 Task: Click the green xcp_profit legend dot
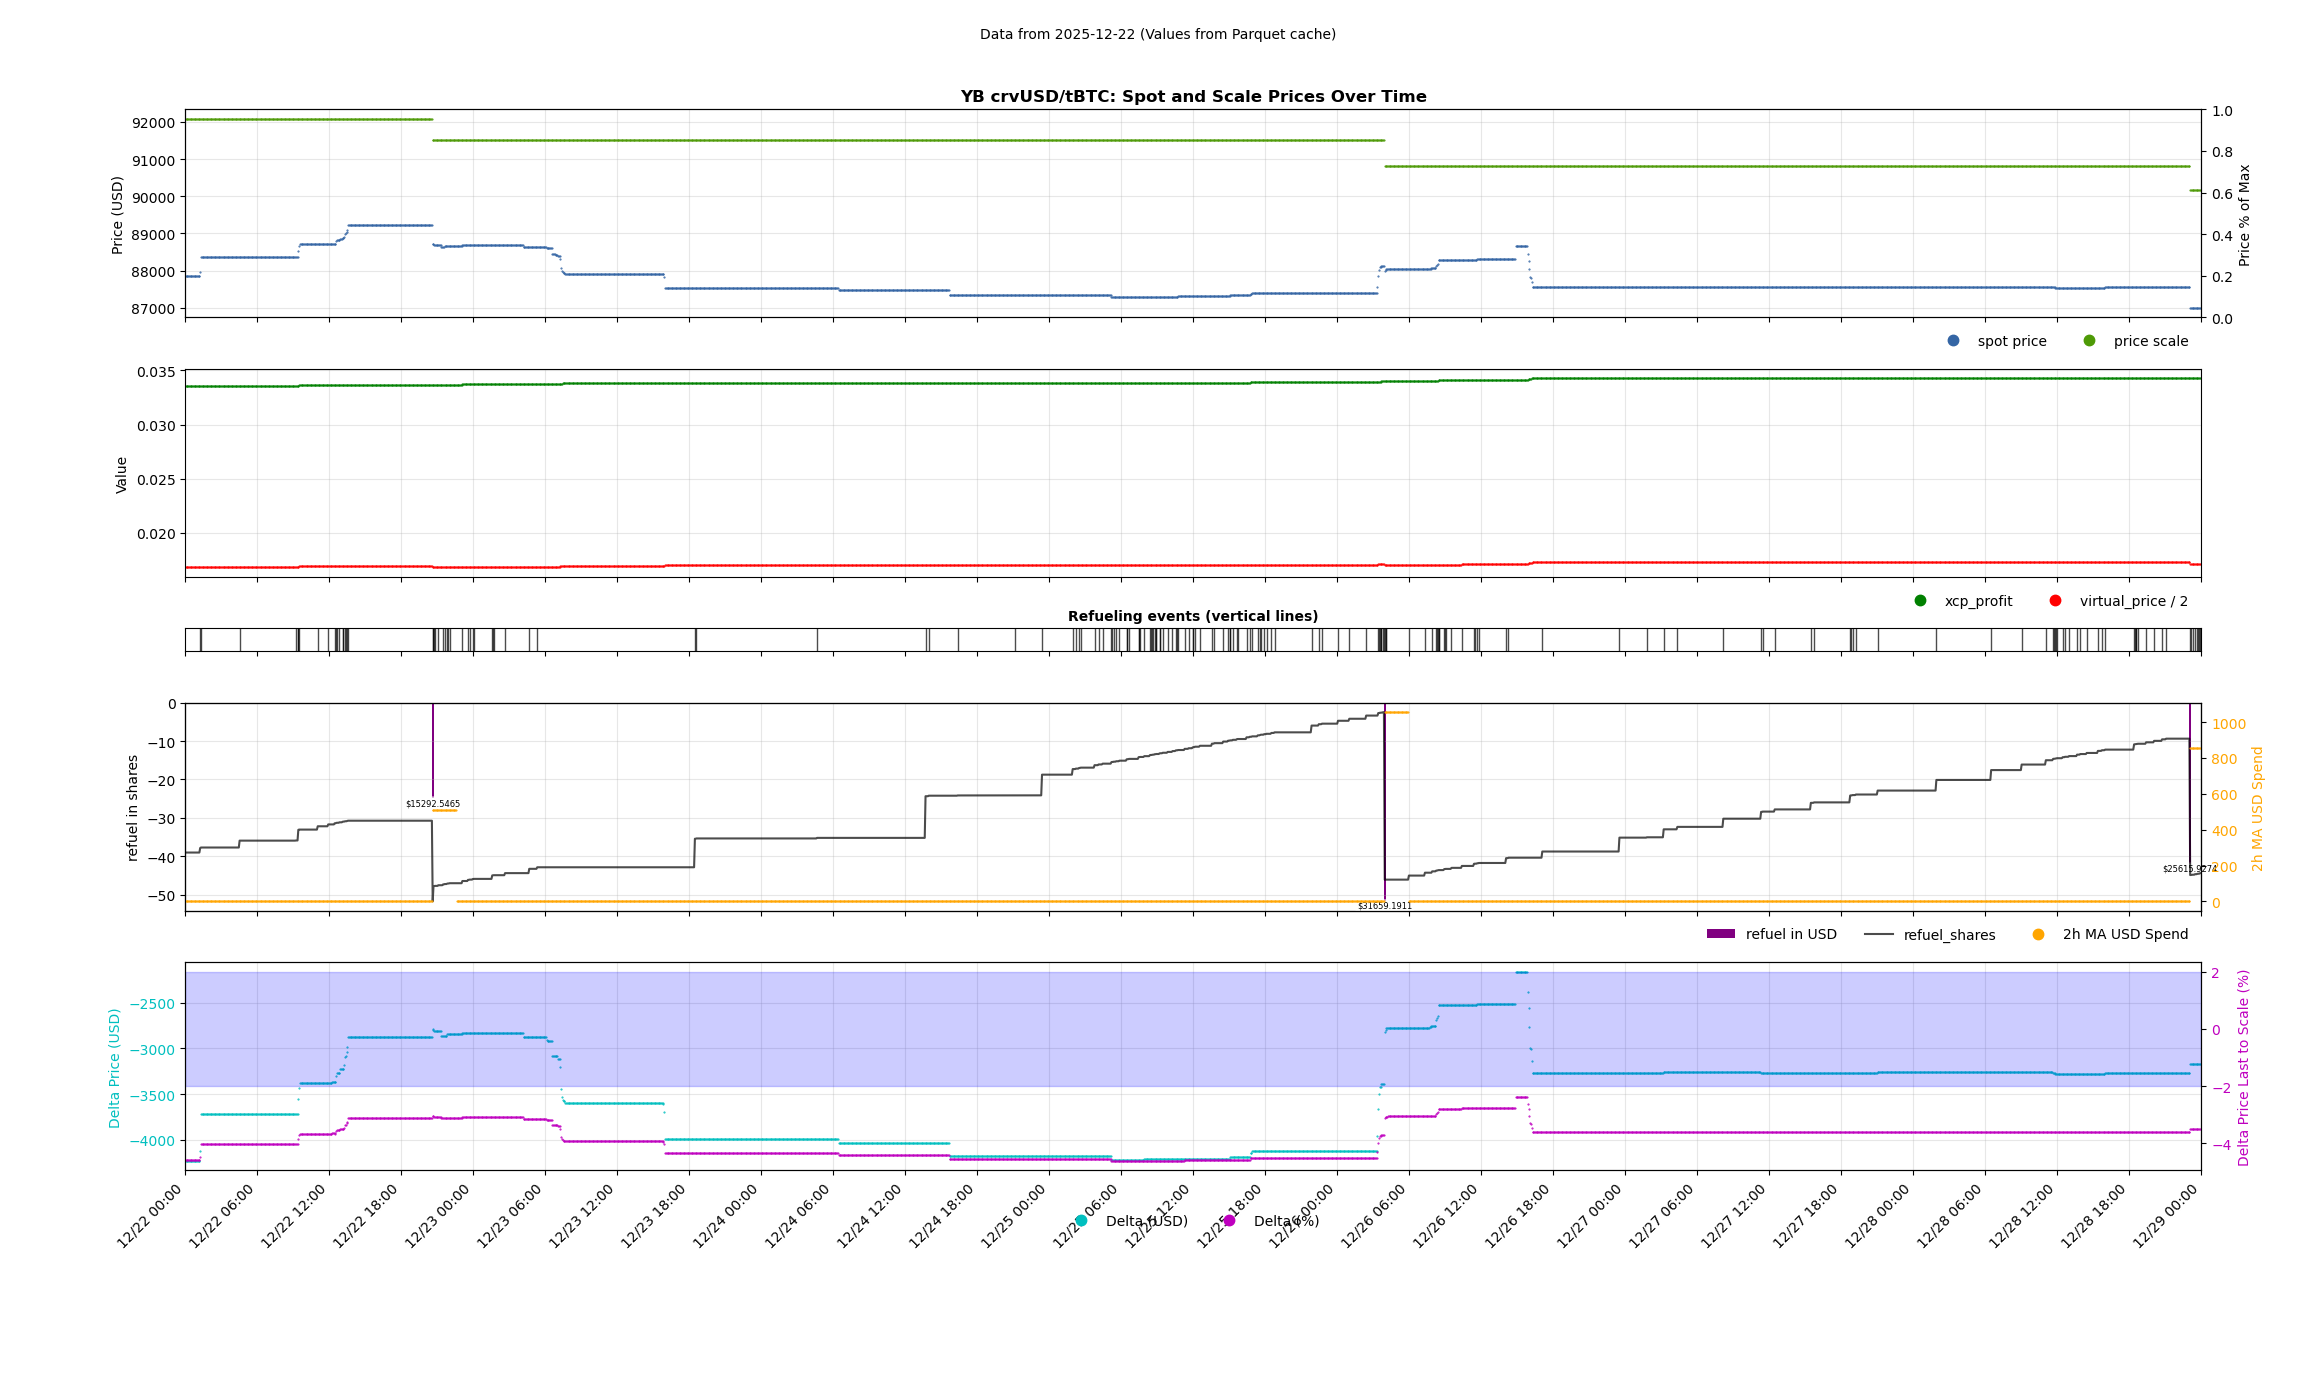tap(1920, 601)
